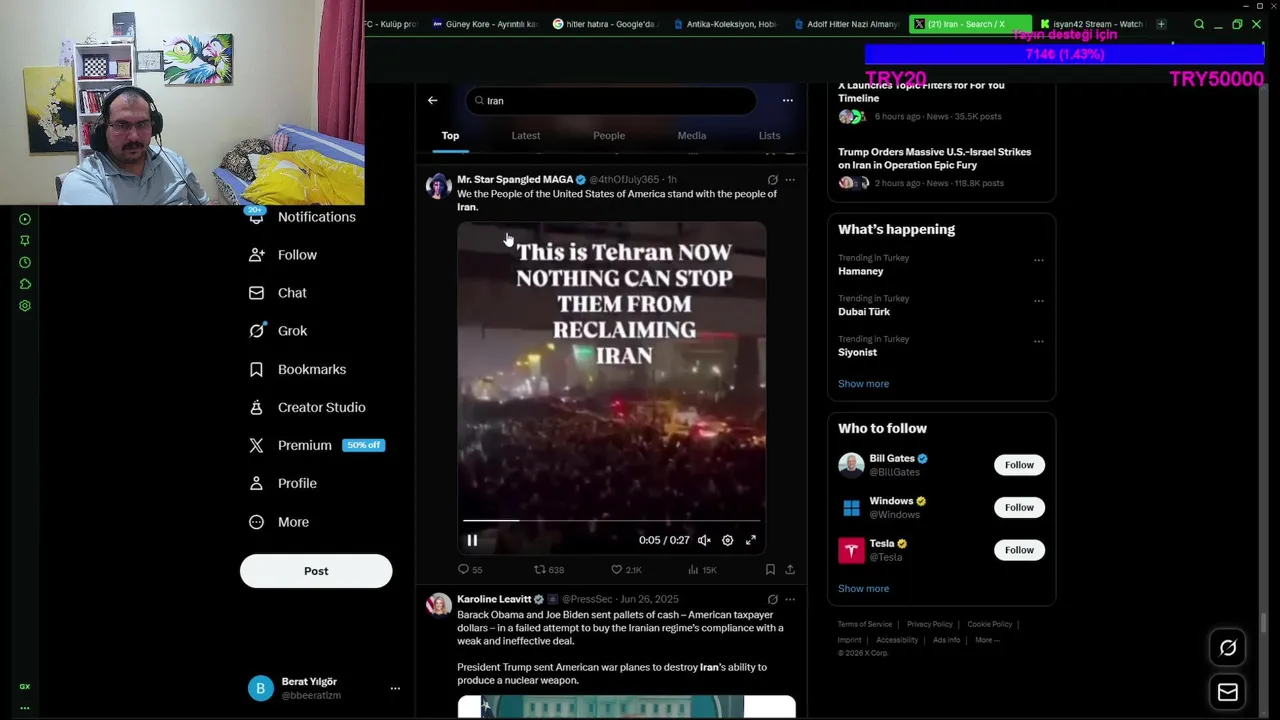Screen dimensions: 1280x720
Task: Open more options for Dubai Türk trend
Action: tap(1038, 300)
